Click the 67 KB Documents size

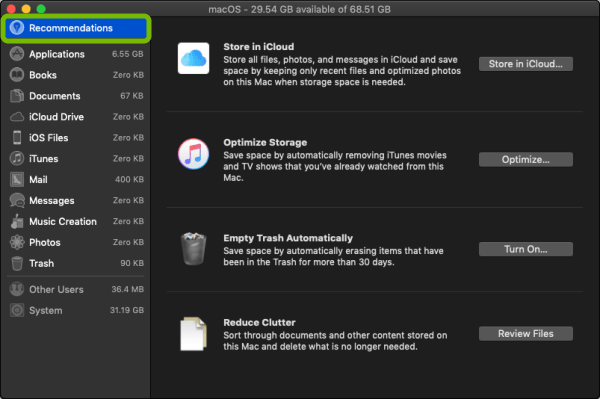point(132,96)
